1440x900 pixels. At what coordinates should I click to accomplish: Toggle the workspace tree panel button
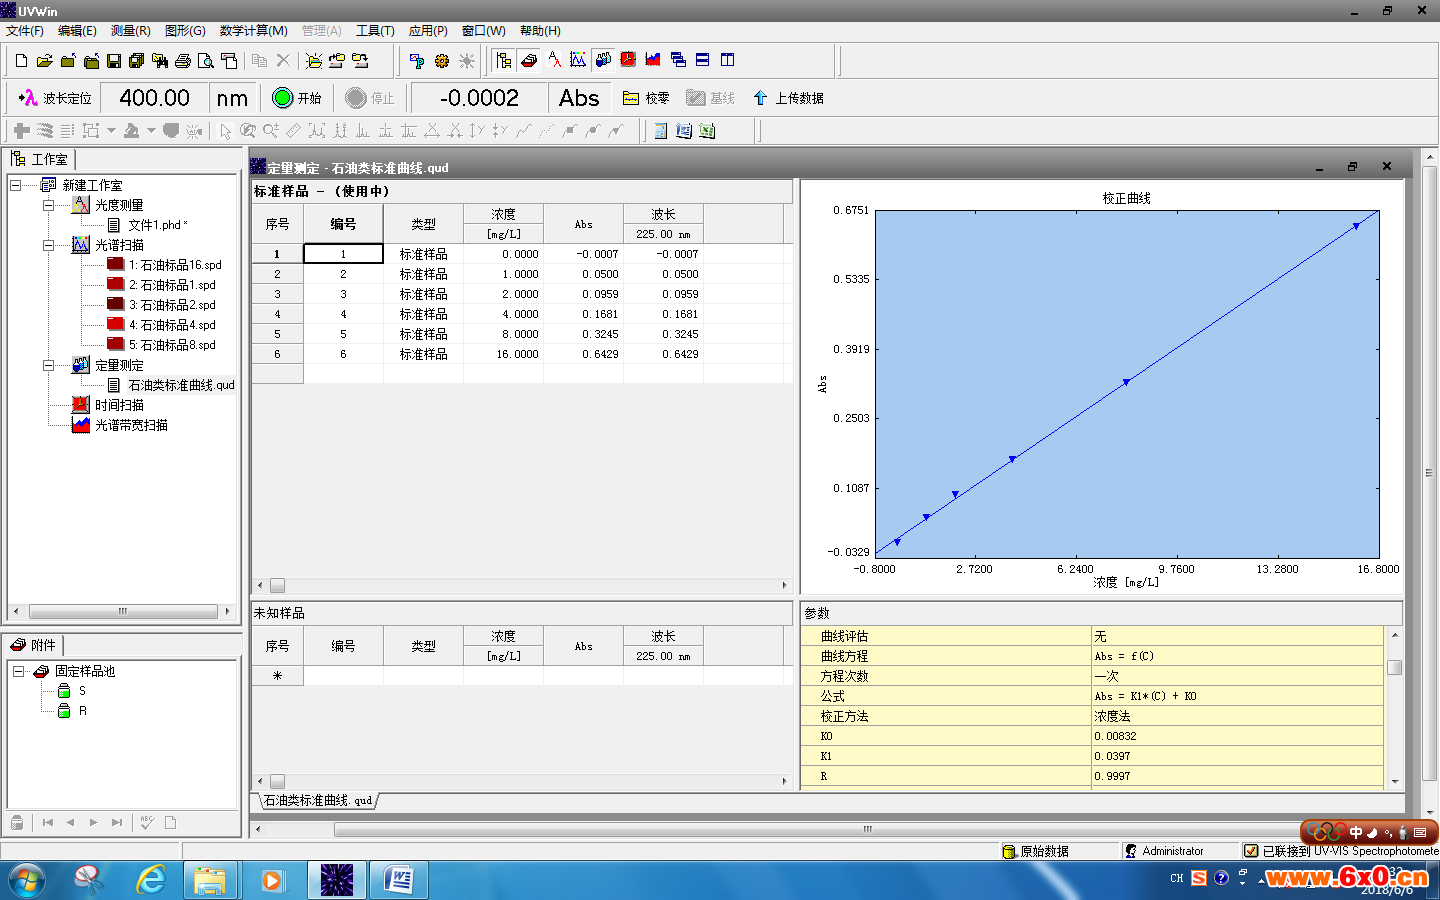tap(504, 60)
